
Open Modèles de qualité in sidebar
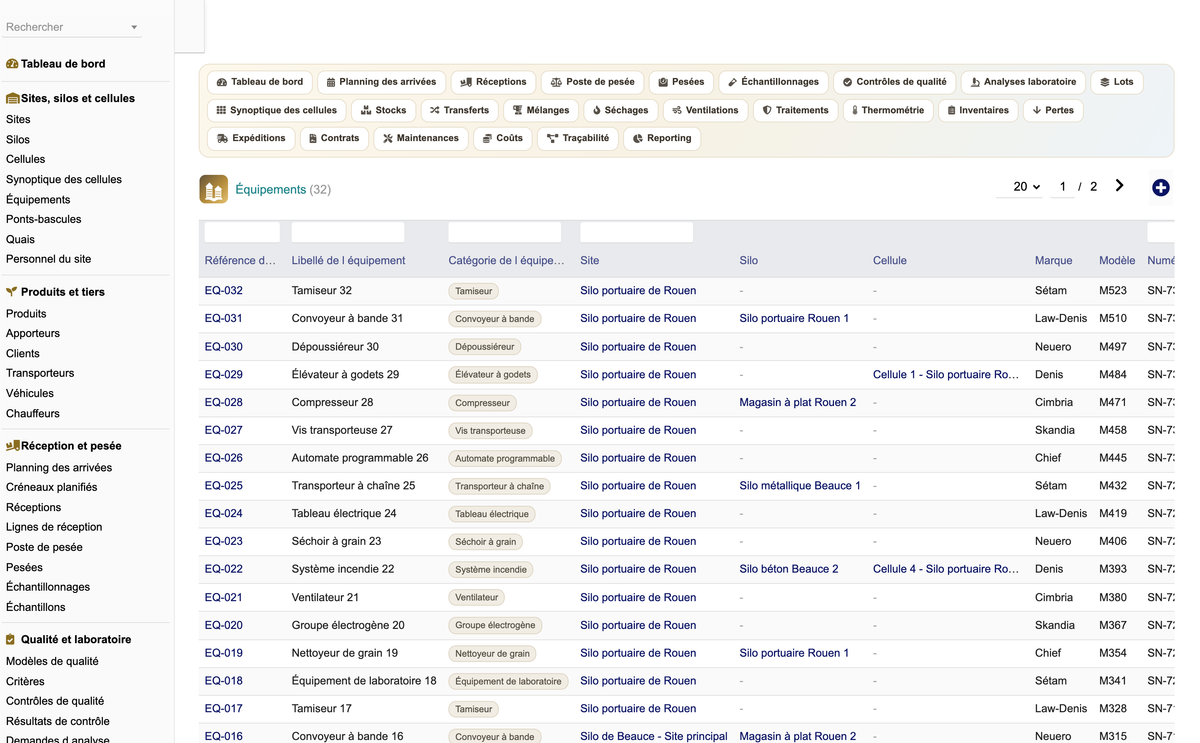52,661
